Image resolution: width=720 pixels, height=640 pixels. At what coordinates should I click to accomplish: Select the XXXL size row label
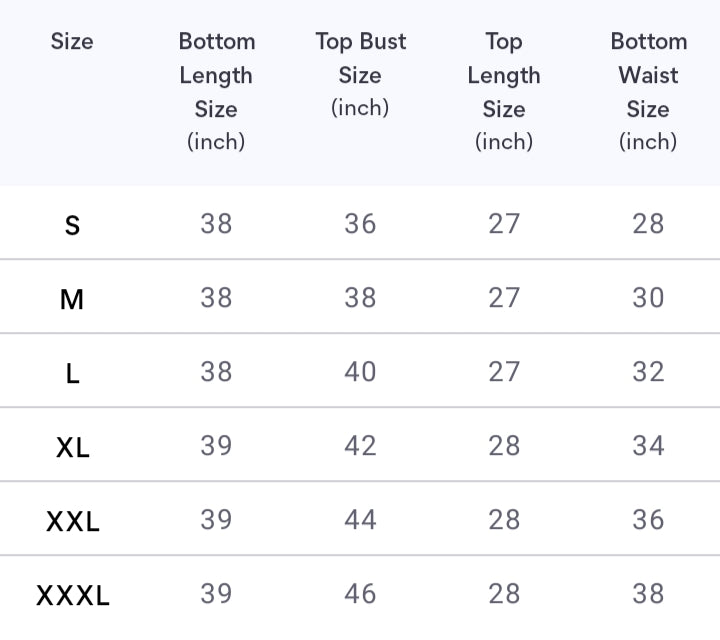click(x=72, y=596)
